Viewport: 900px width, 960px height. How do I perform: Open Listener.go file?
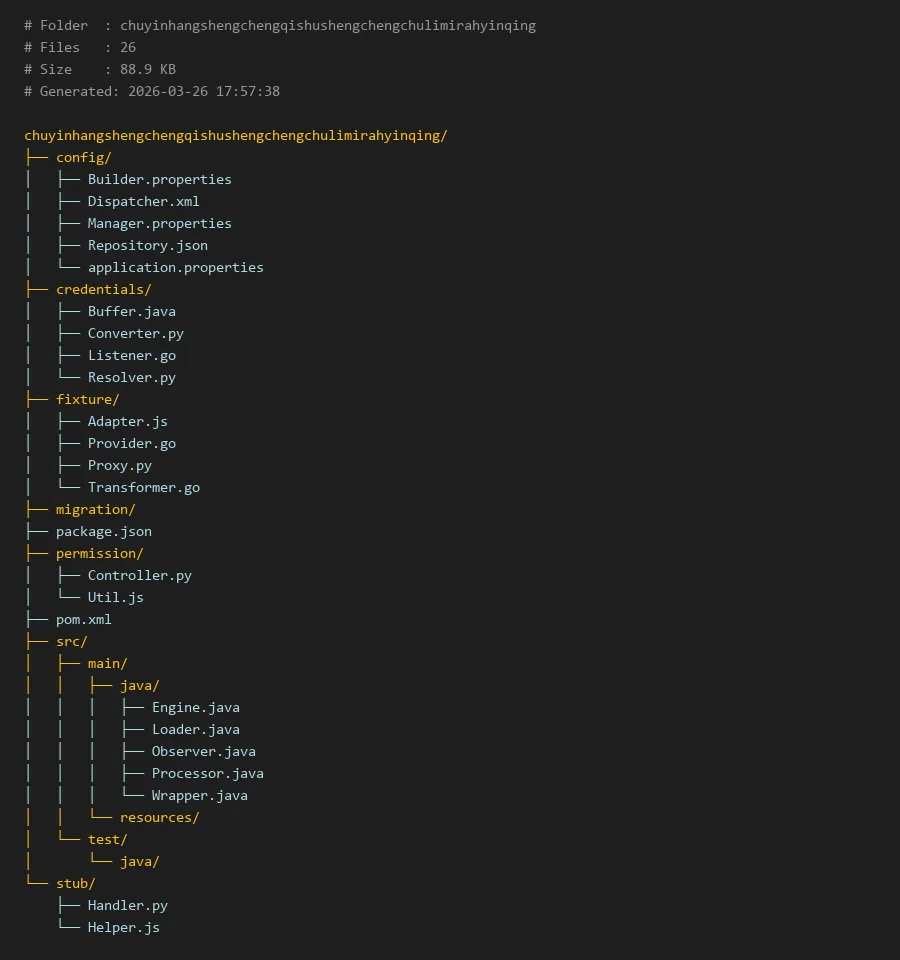click(x=131, y=355)
